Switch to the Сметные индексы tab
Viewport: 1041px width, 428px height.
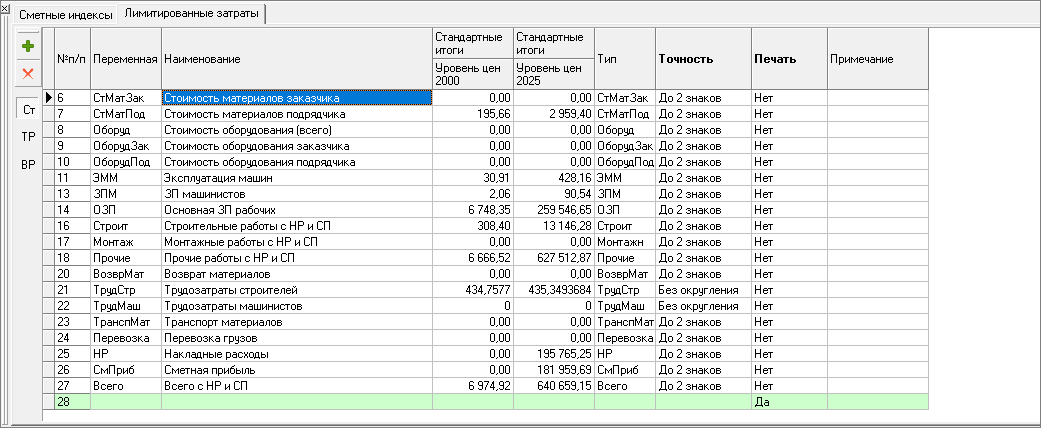tap(61, 15)
